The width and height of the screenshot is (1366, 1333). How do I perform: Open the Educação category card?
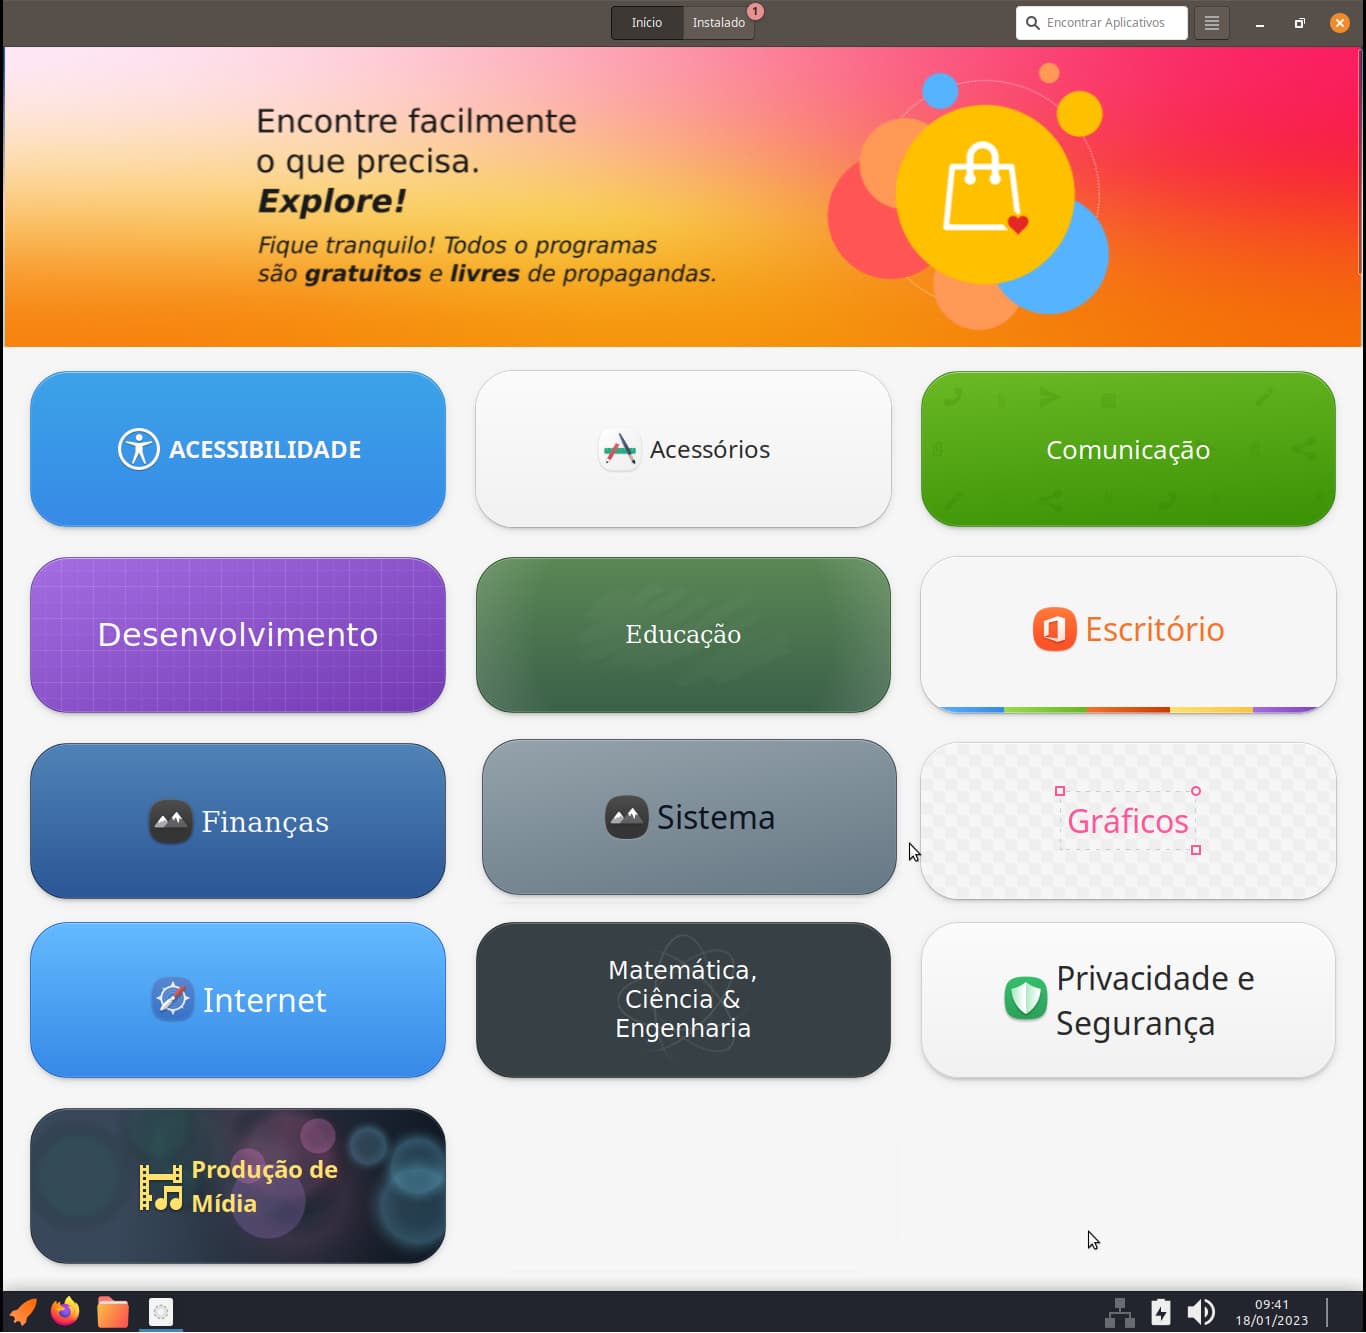683,635
